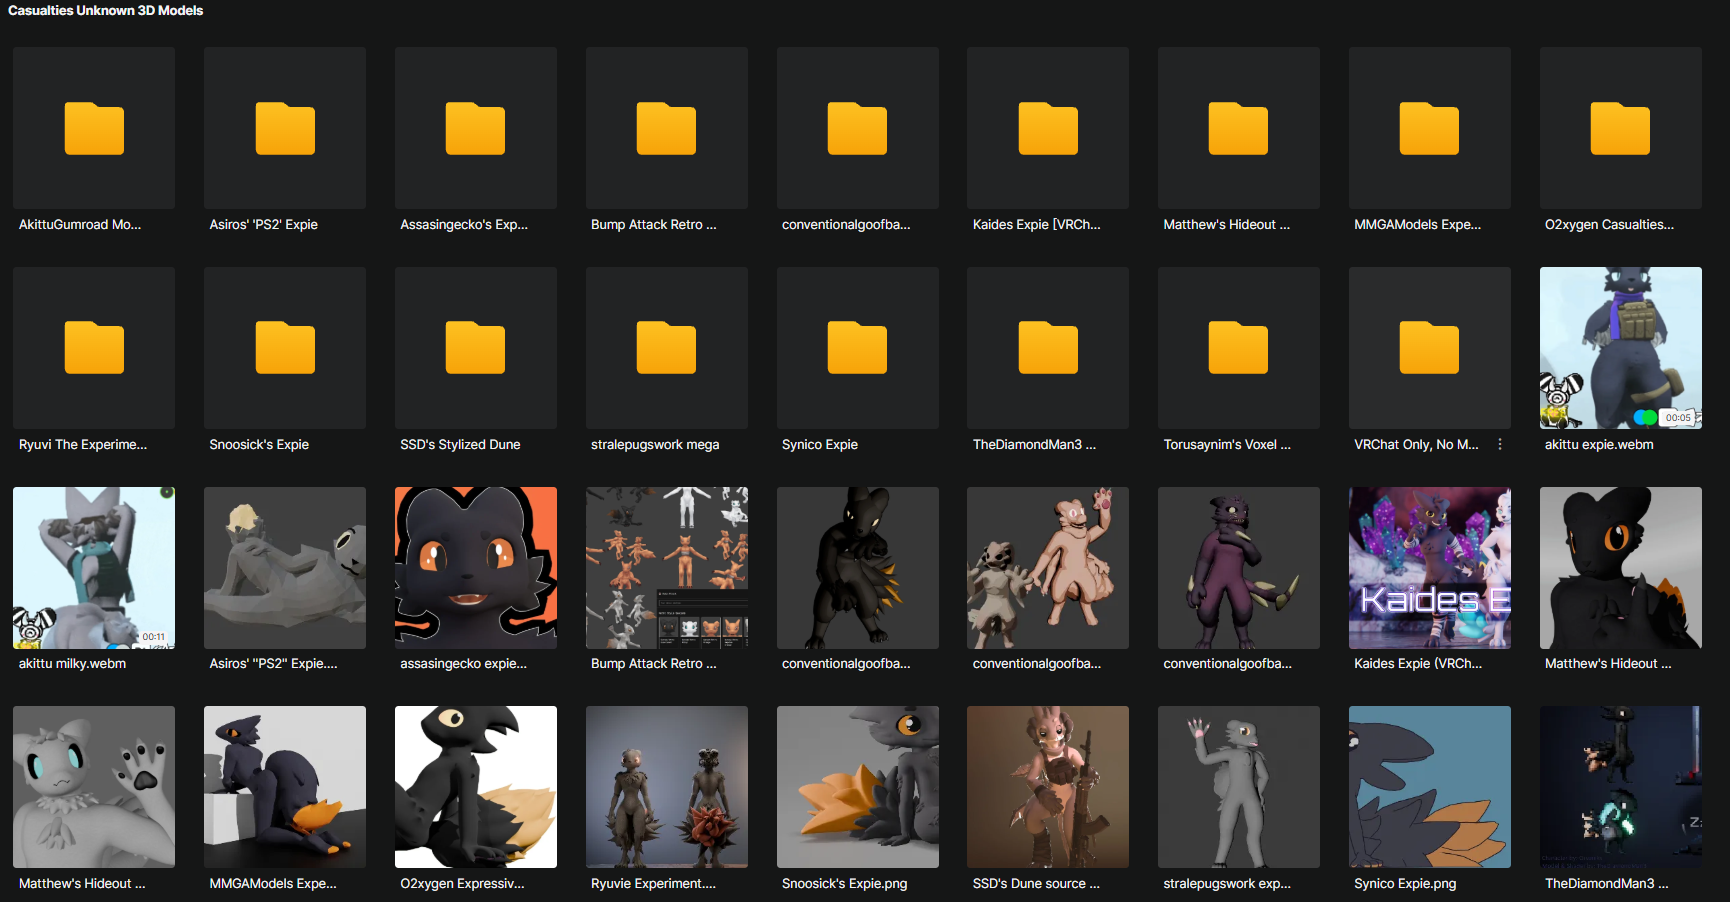The image size is (1730, 902).
Task: Click the "Kaides Expie (VRCh..." file name
Action: (x=1418, y=664)
